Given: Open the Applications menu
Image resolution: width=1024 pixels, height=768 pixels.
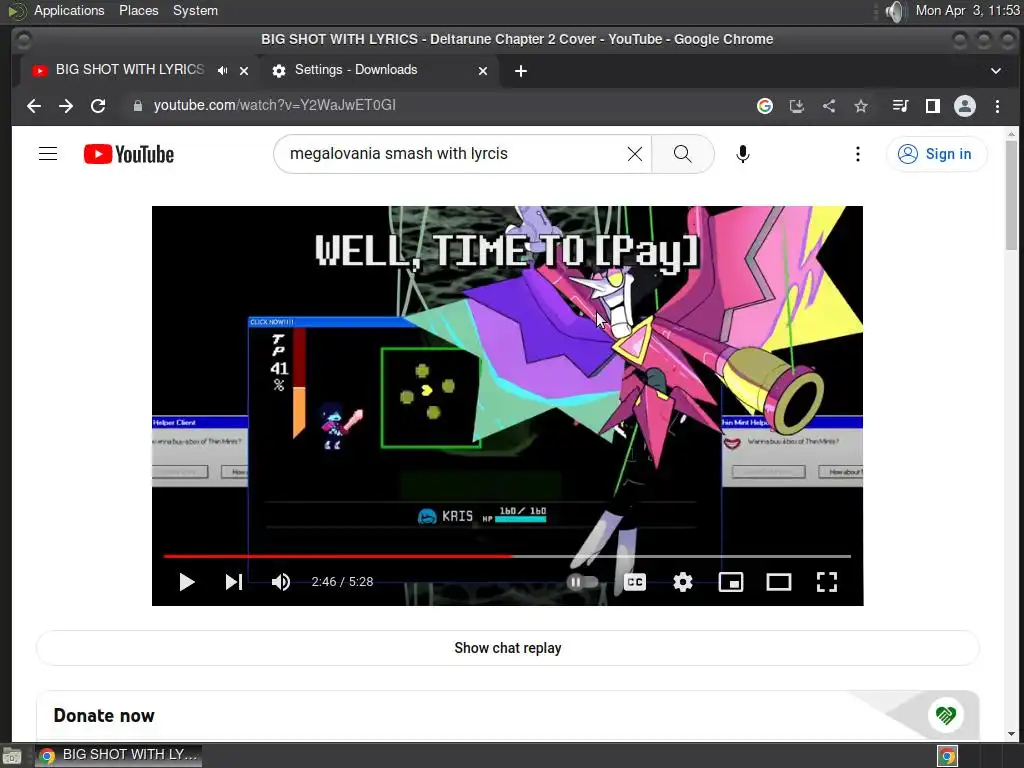Looking at the screenshot, I should 69,10.
